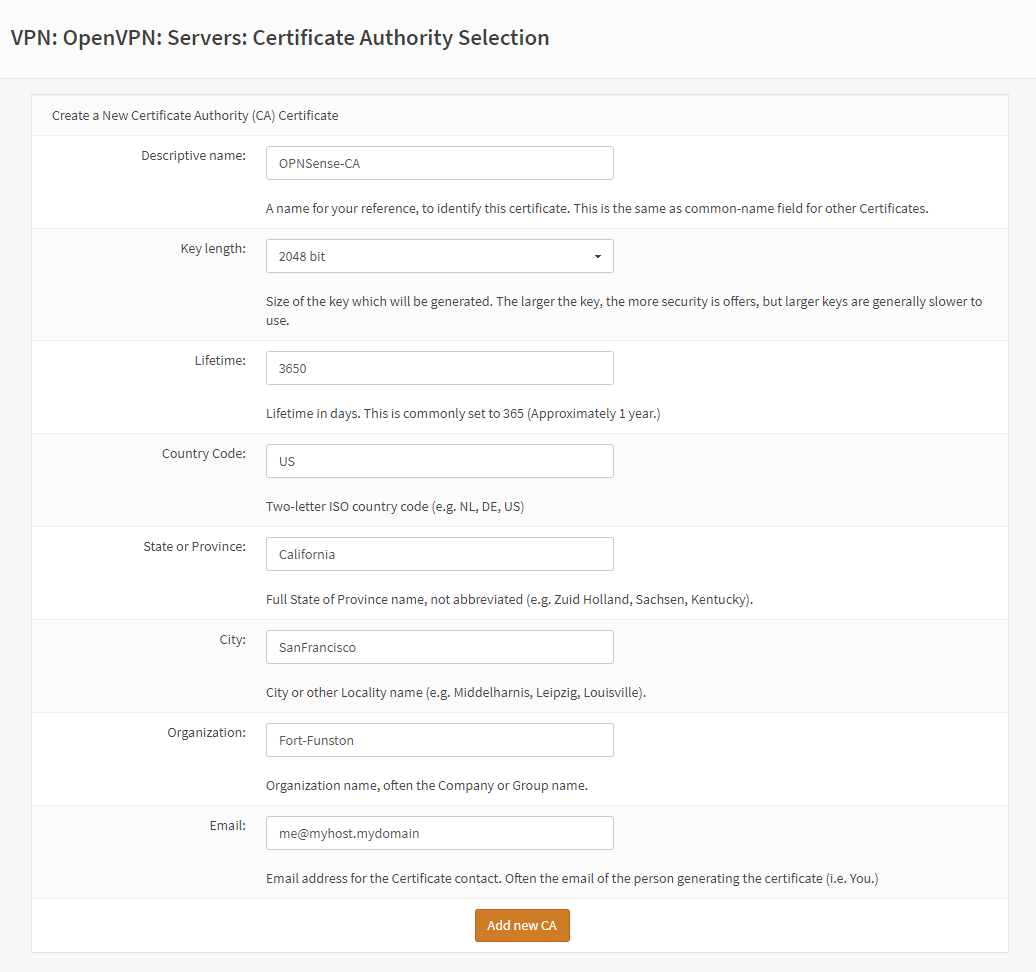1036x972 pixels.
Task: Click the Organization name help text
Action: (x=427, y=786)
